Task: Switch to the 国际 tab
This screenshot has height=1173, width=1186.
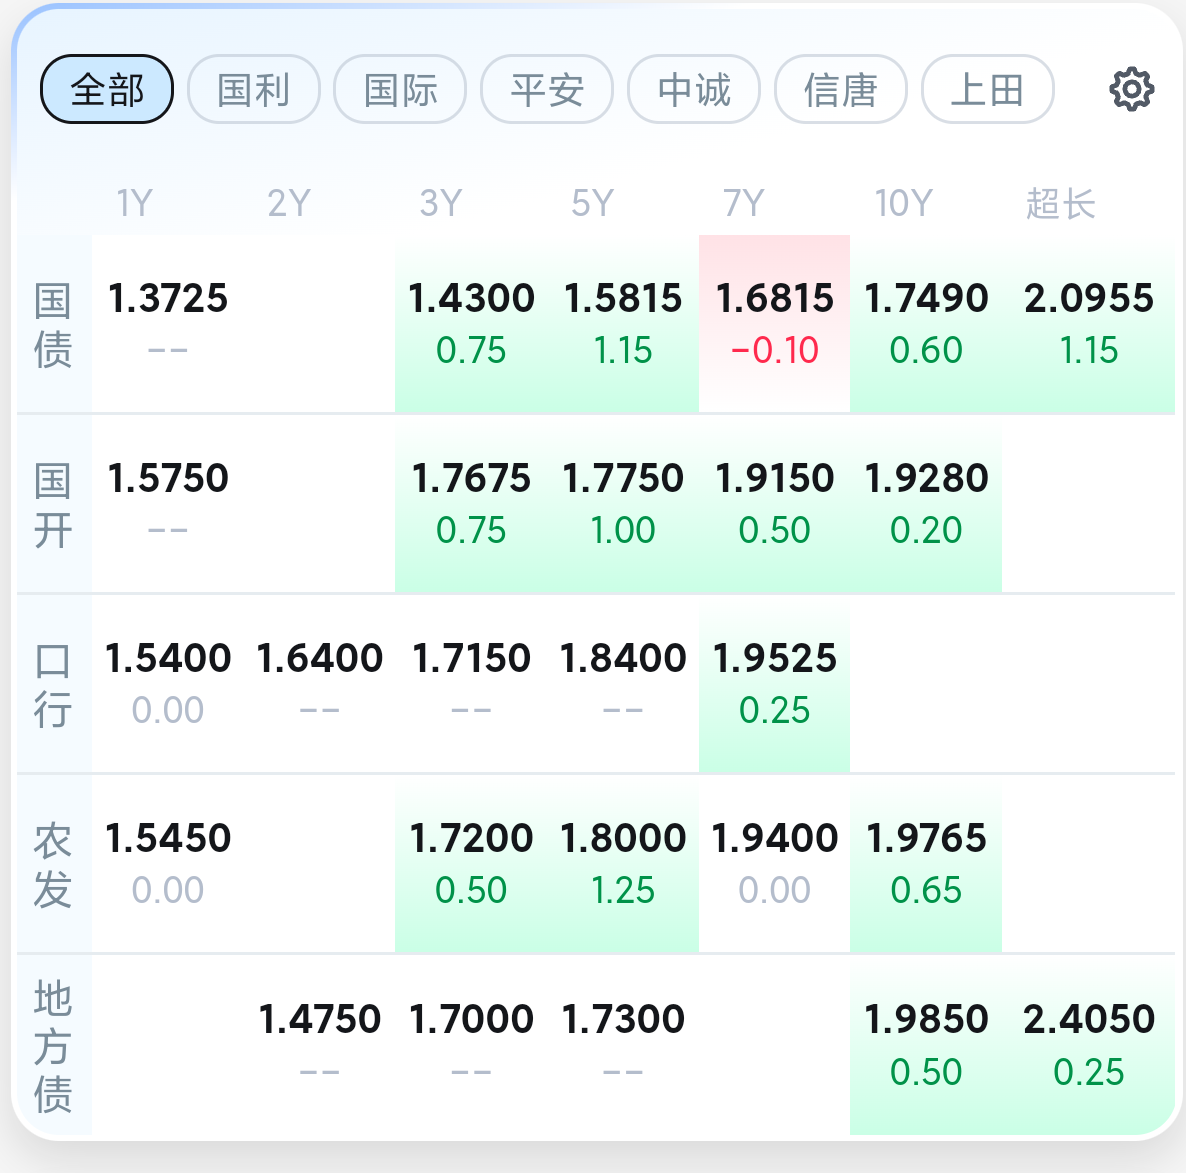Action: tap(400, 90)
